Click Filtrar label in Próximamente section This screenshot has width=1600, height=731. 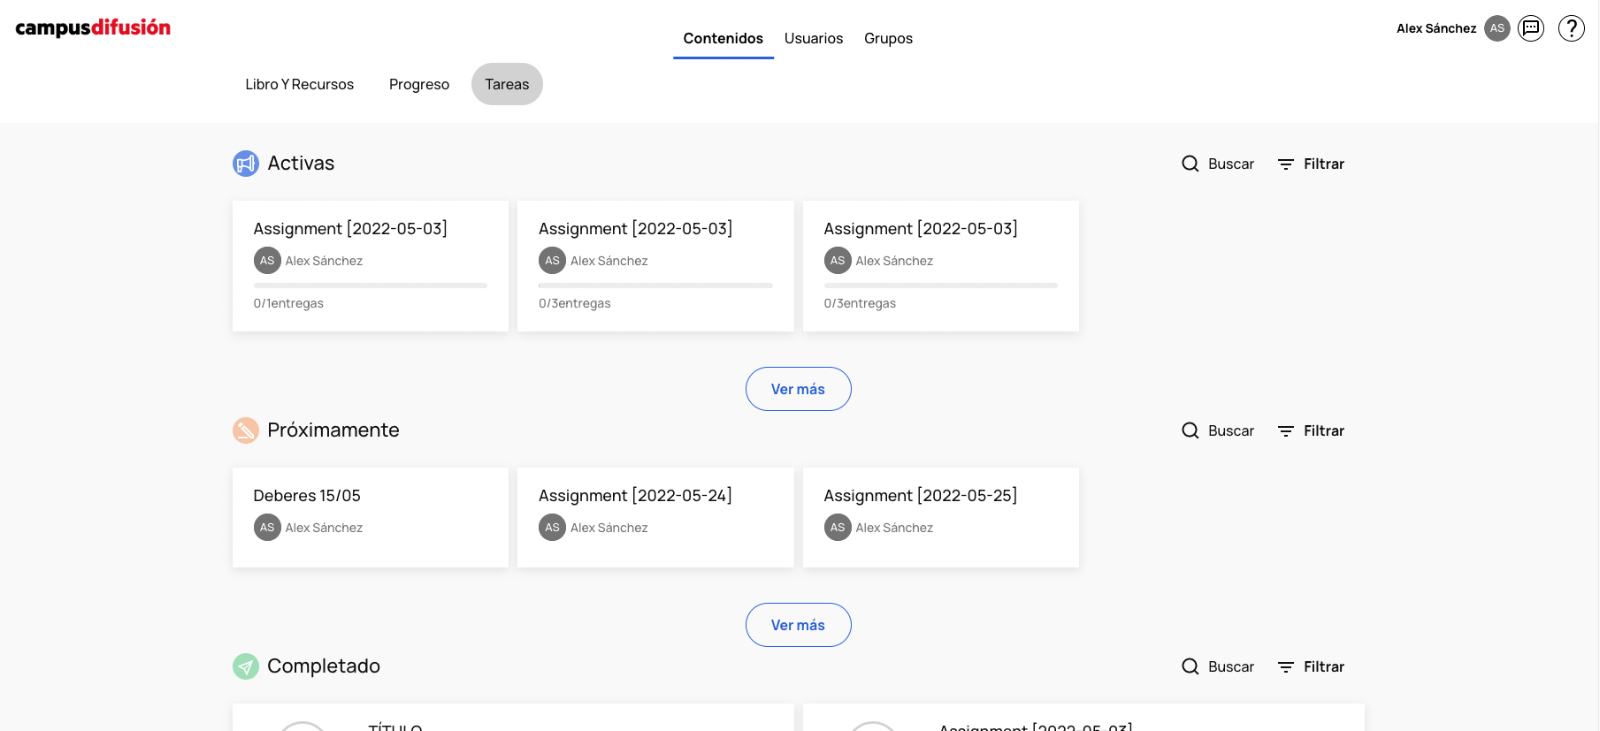(x=1324, y=431)
